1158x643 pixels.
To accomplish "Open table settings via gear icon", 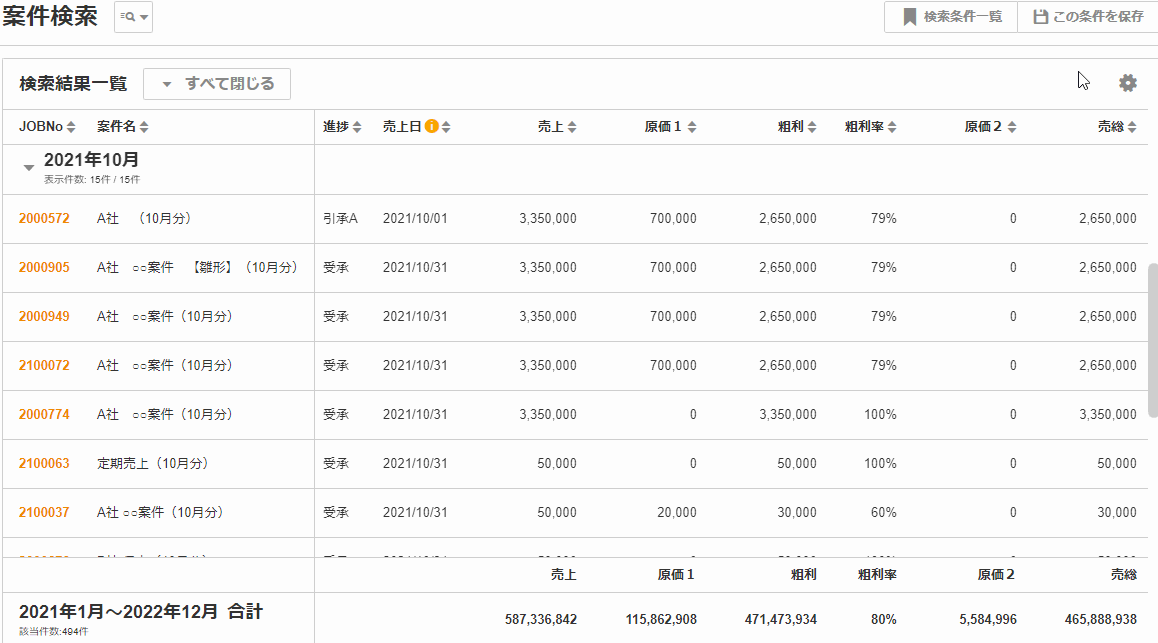I will (1127, 83).
